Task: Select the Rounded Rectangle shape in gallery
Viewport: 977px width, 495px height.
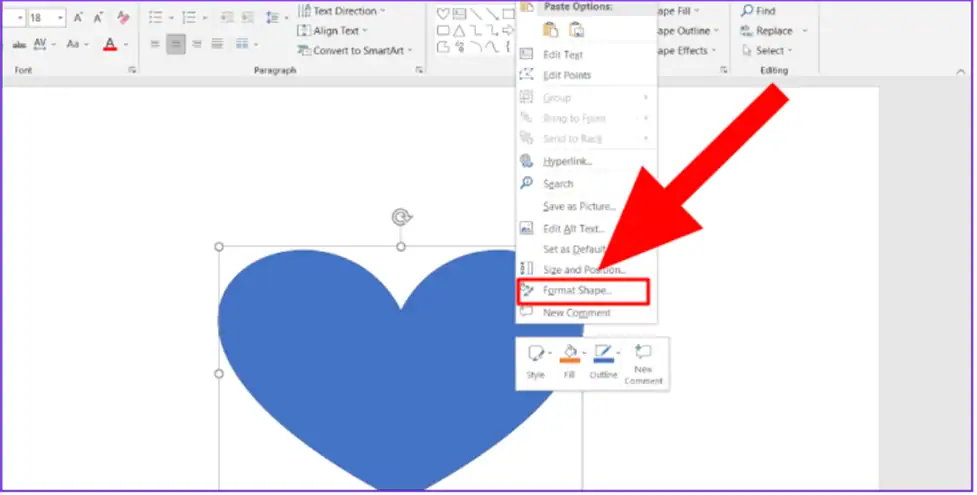Action: click(x=443, y=31)
